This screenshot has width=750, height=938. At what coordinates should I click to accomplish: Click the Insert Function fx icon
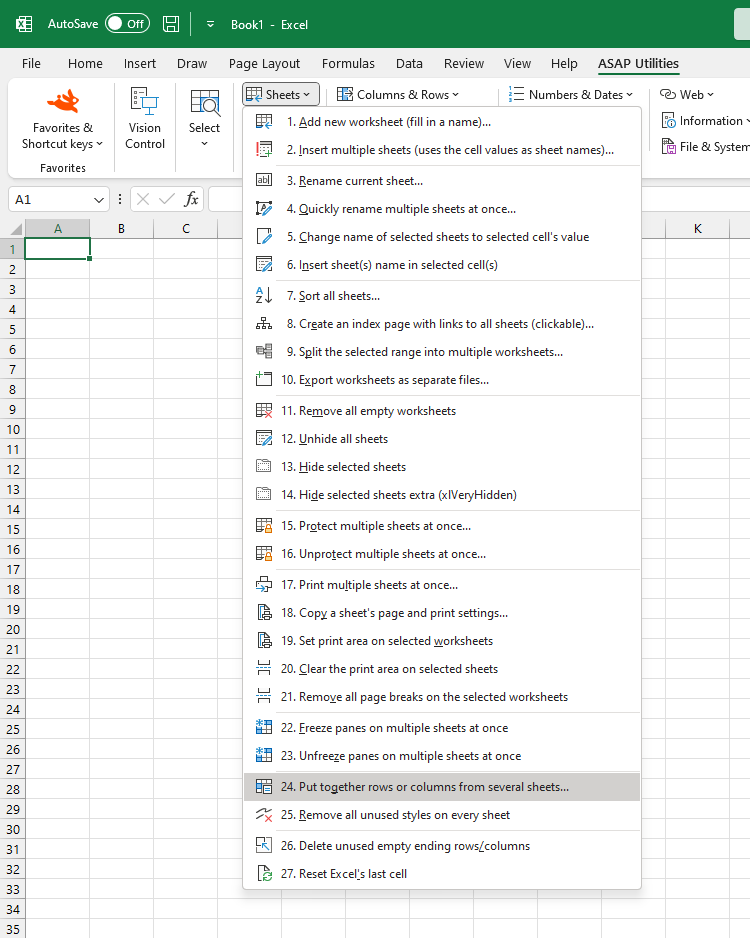[x=191, y=199]
